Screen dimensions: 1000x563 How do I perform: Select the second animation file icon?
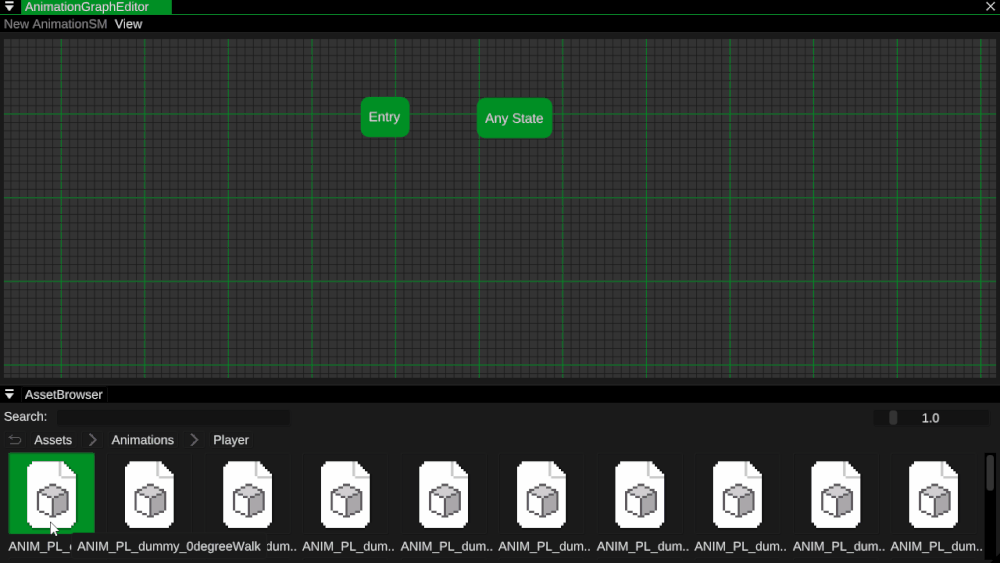[x=149, y=494]
